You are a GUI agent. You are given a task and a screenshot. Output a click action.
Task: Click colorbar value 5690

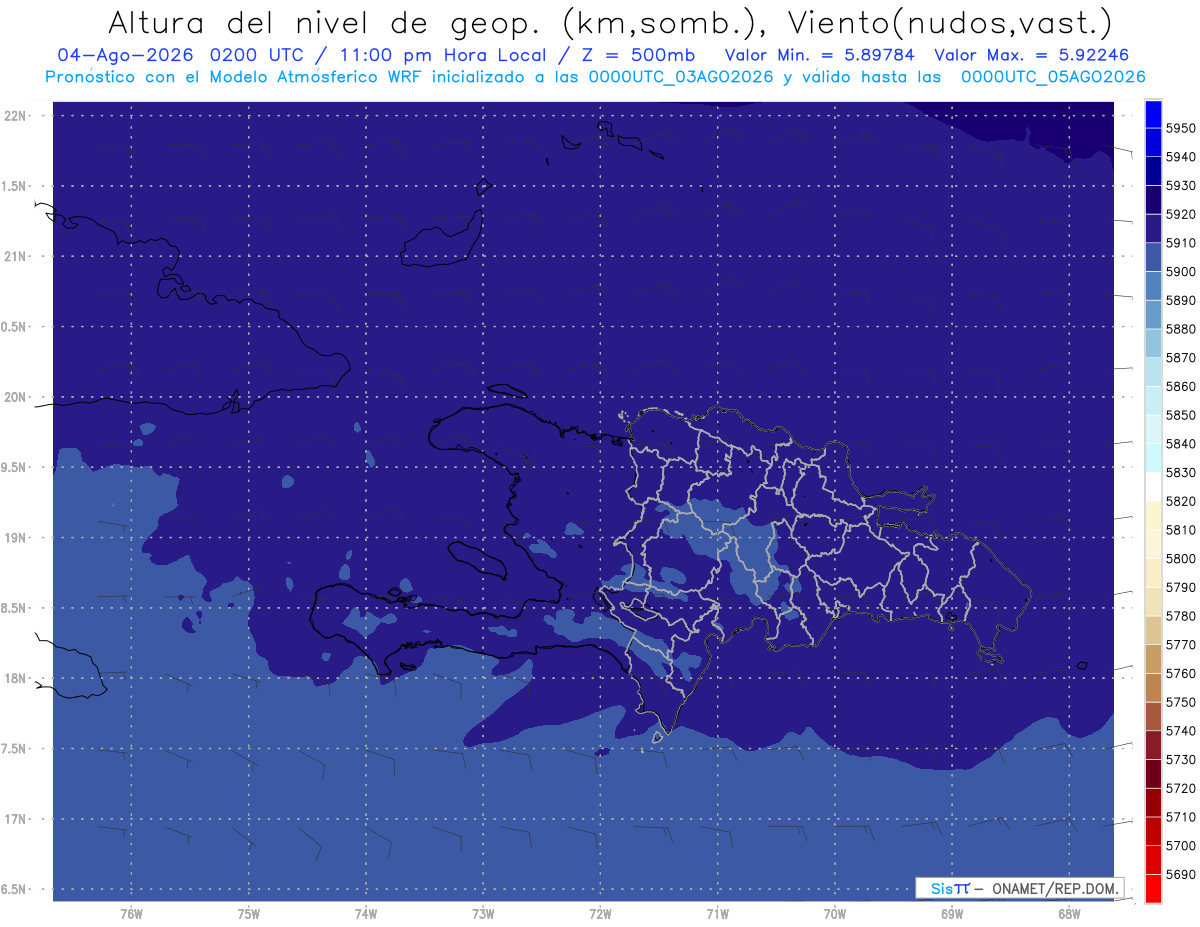pyautogui.click(x=1181, y=874)
